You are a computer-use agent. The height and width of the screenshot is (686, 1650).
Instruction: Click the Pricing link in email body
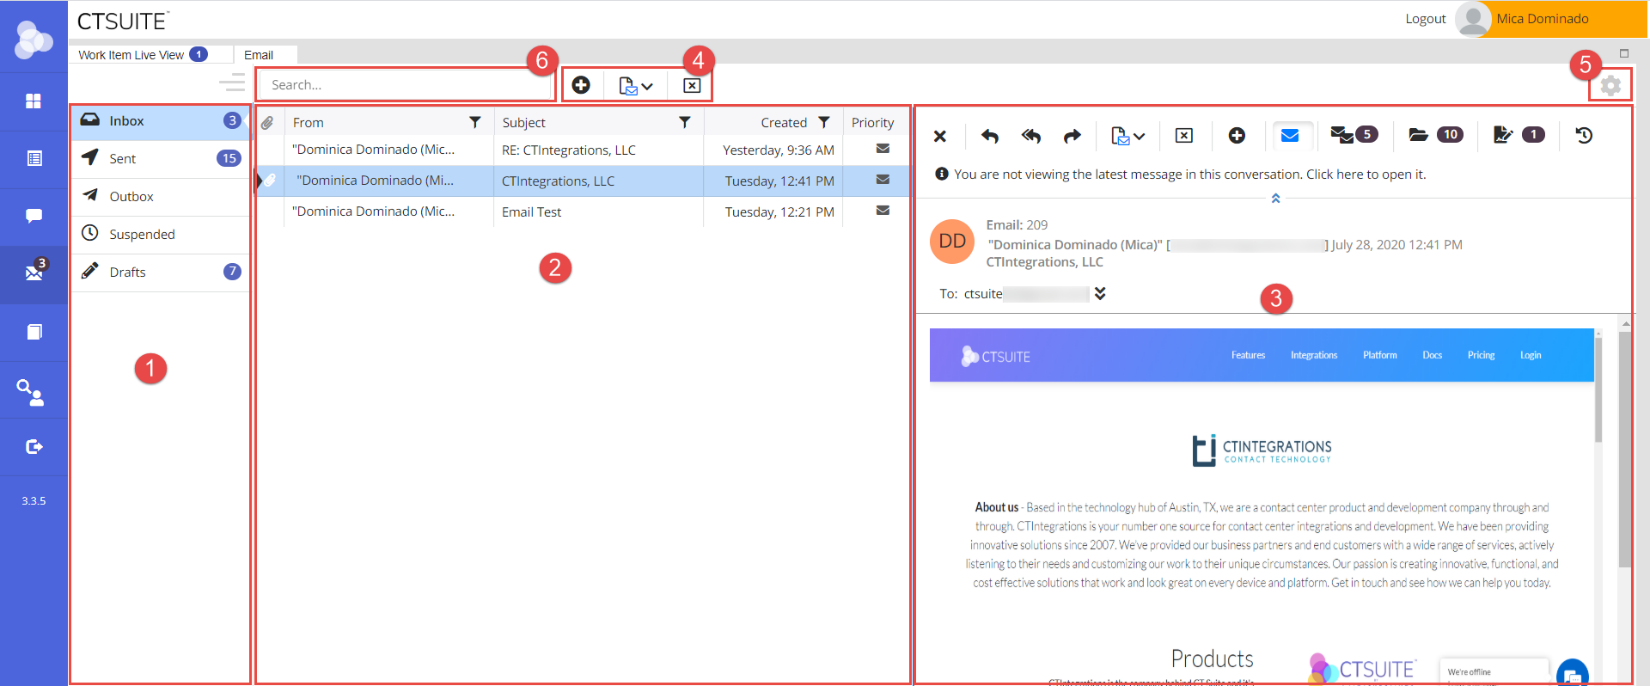tap(1481, 355)
